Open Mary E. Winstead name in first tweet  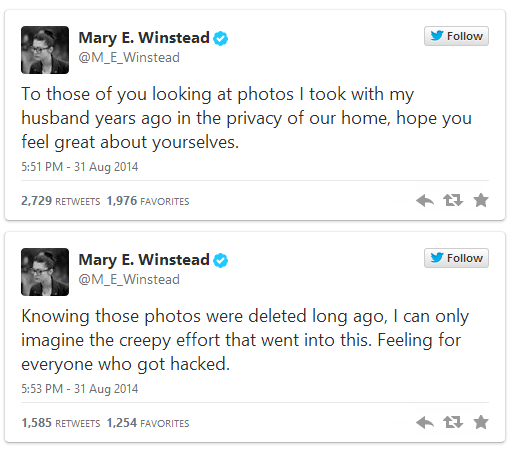pyautogui.click(x=144, y=38)
